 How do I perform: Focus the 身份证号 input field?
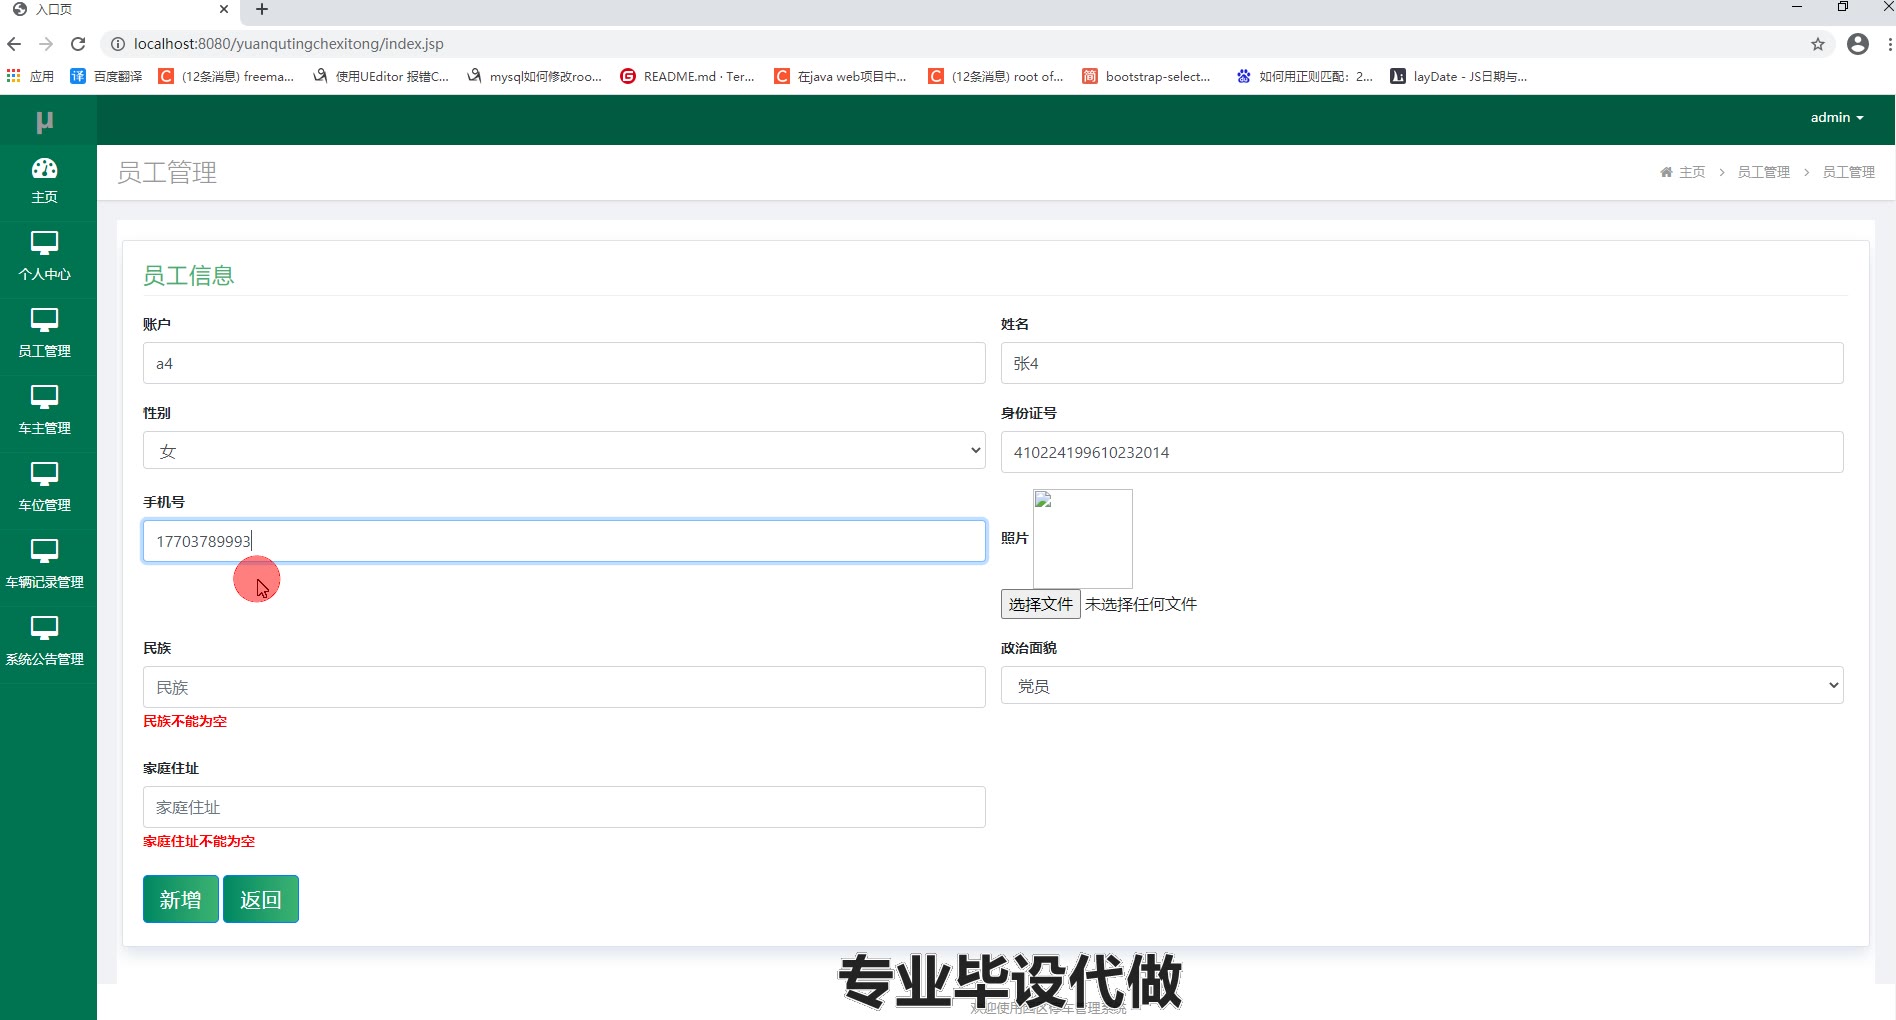tap(1422, 452)
